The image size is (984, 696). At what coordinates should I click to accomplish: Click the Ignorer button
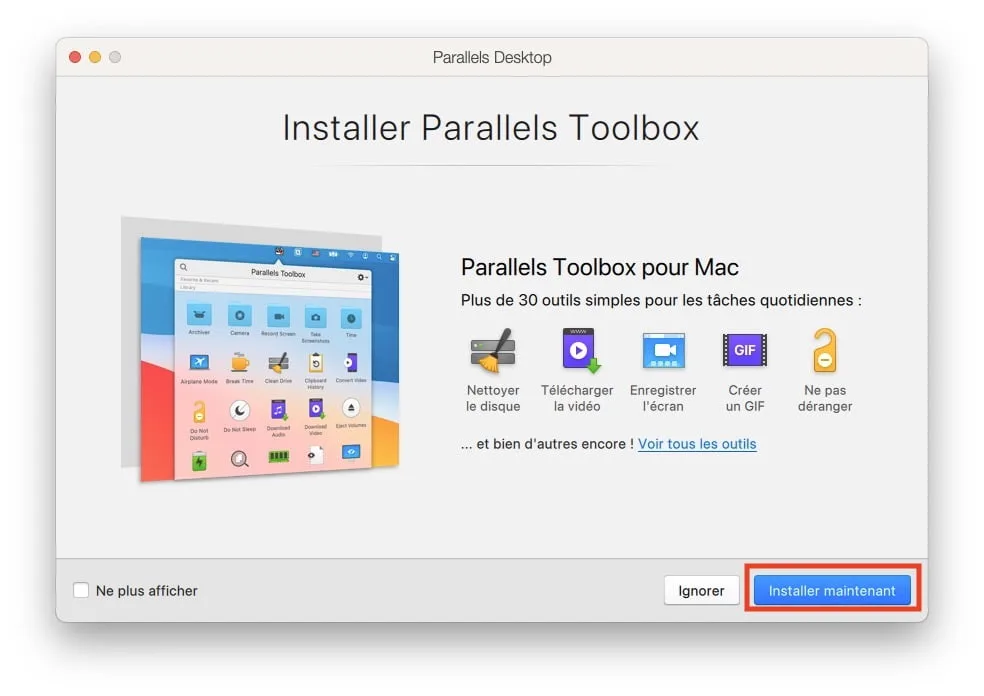pyautogui.click(x=701, y=590)
